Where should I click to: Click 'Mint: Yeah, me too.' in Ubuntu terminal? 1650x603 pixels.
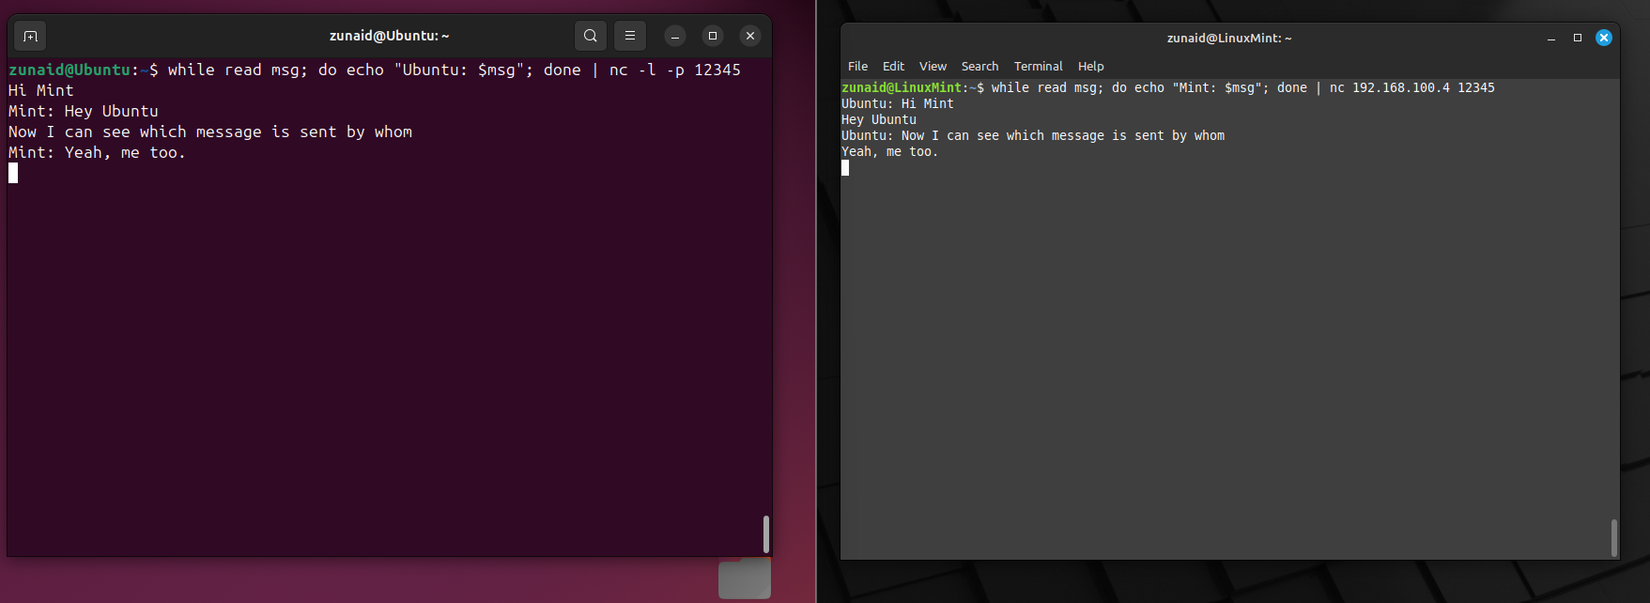pyautogui.click(x=97, y=153)
